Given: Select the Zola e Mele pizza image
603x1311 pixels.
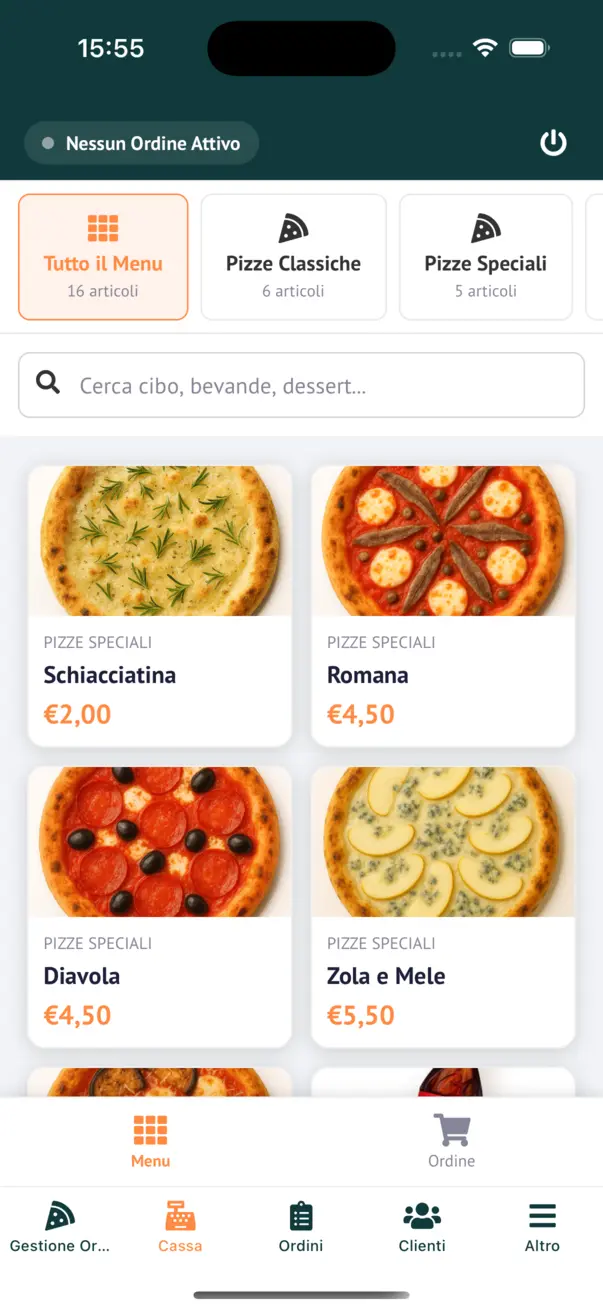Looking at the screenshot, I should tap(443, 842).
